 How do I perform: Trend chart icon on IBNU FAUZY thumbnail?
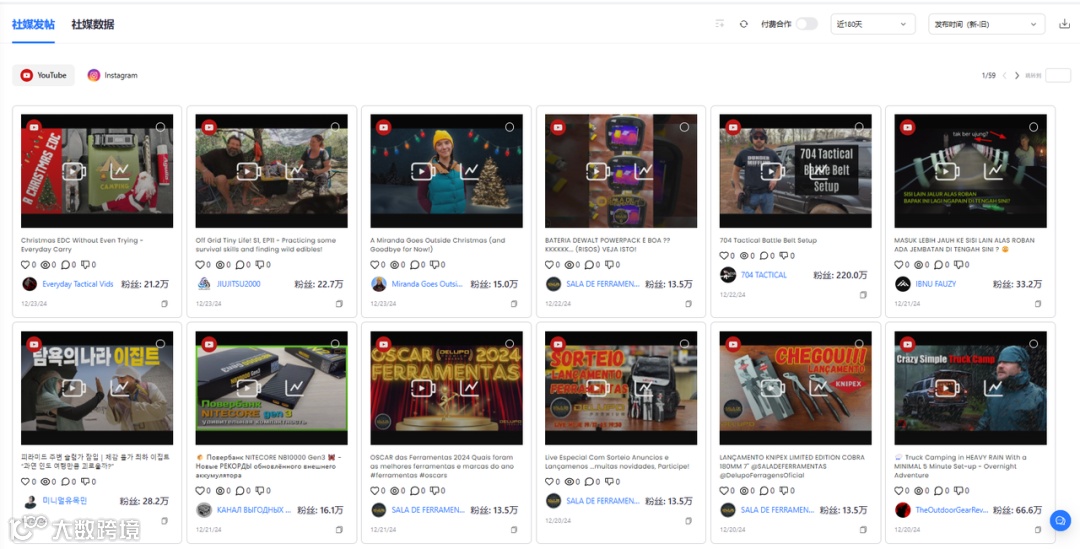coord(994,171)
